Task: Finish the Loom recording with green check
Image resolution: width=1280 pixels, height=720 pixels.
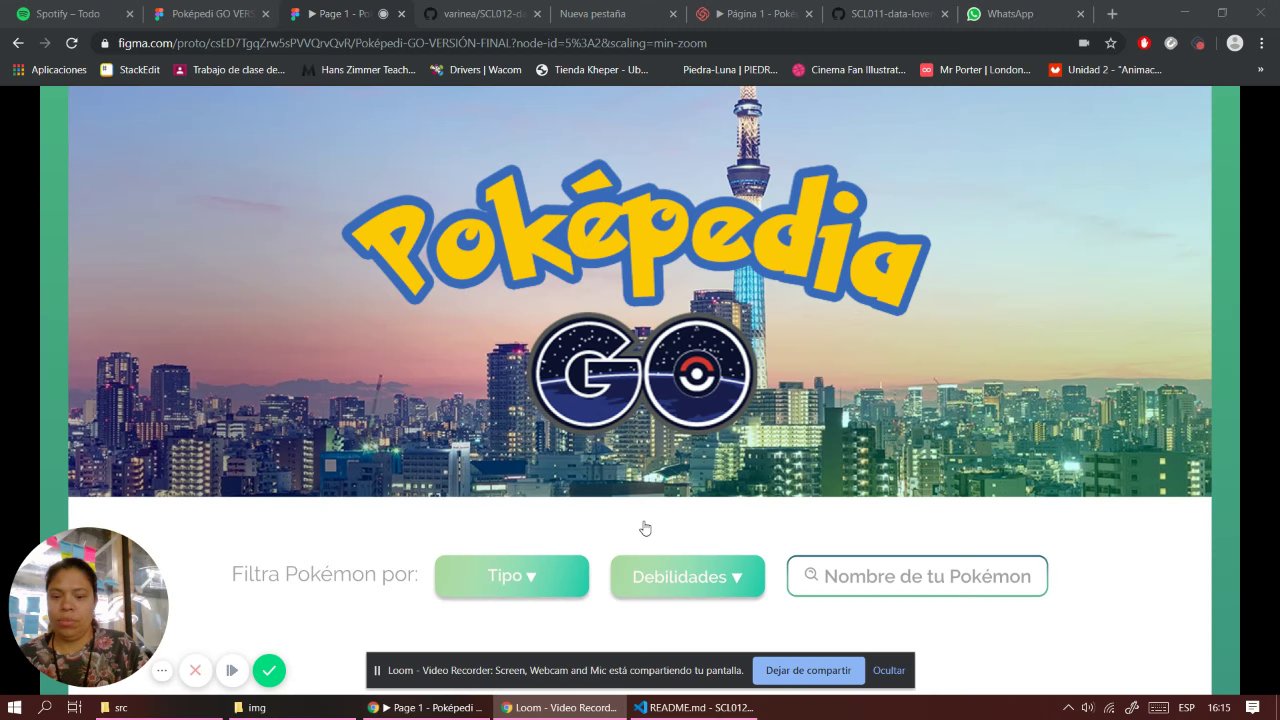Action: tap(269, 670)
